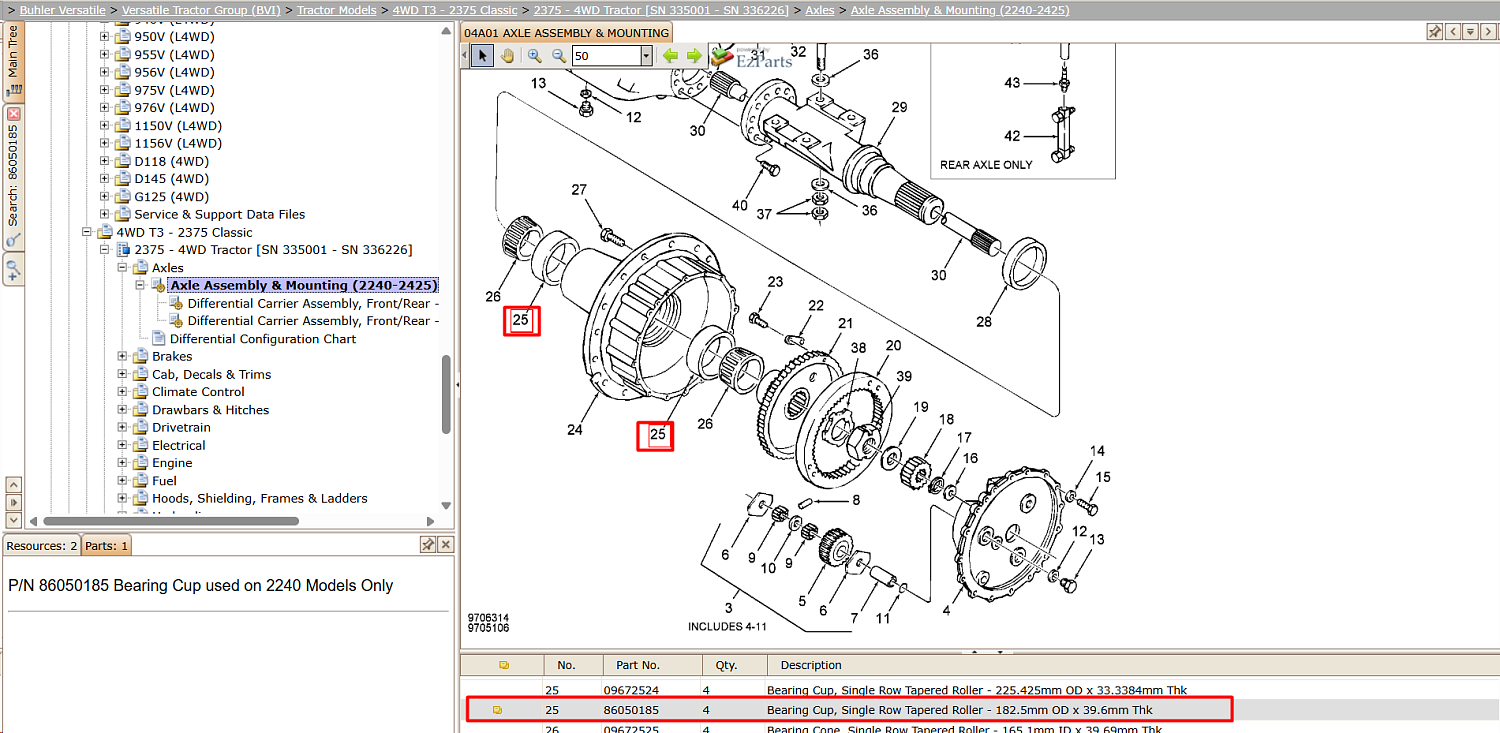Screen dimensions: 1500x733
Task: Zoom out of the axle diagram
Action: (x=559, y=56)
